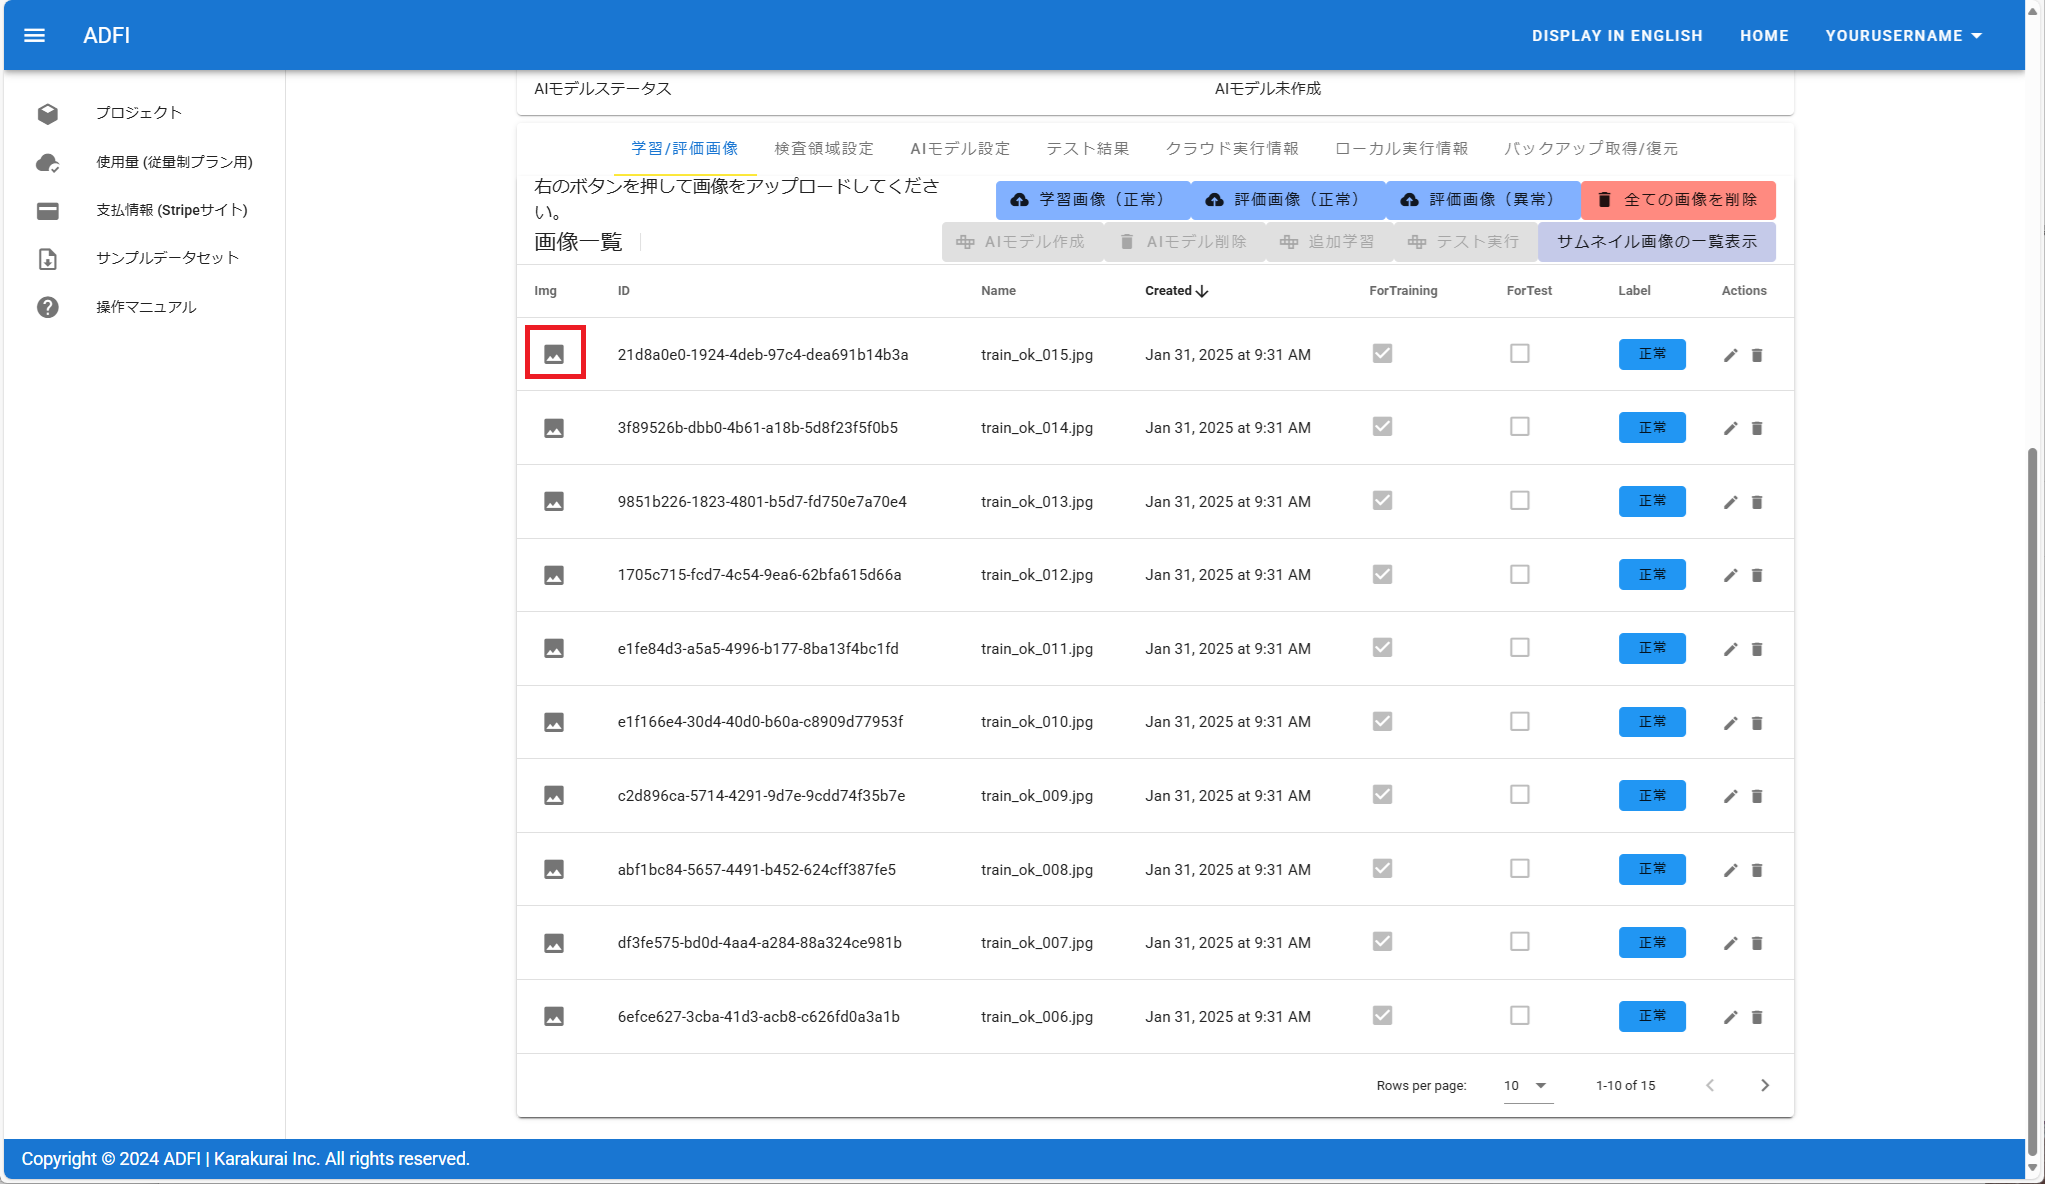This screenshot has width=2045, height=1184.
Task: Open the テスト結果 tab
Action: [x=1087, y=148]
